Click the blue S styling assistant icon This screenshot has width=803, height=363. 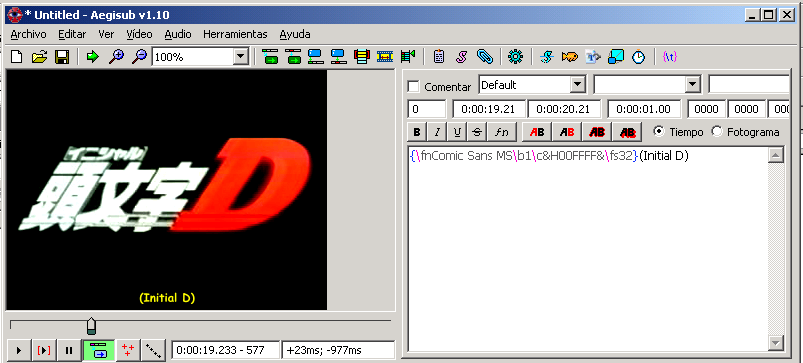[546, 57]
